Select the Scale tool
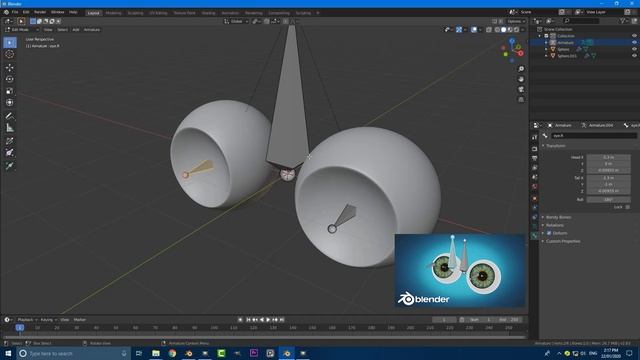 coord(10,91)
